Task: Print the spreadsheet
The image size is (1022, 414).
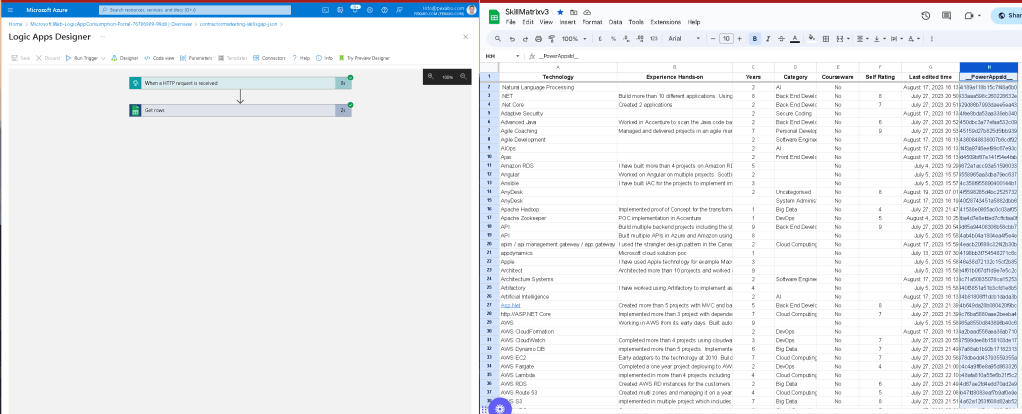Action: 538,38
